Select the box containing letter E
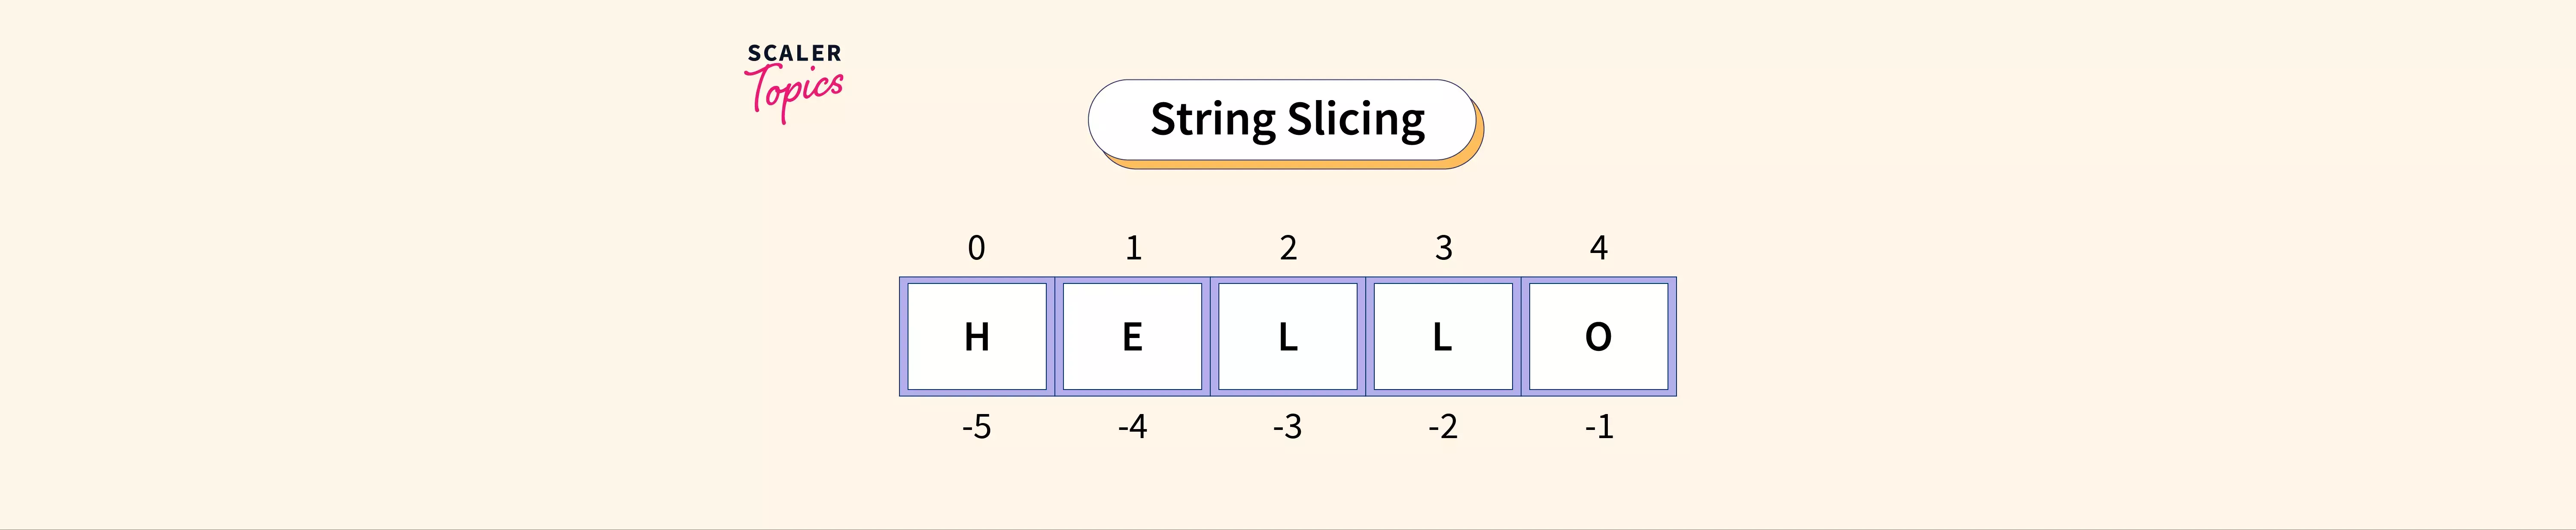 point(1132,337)
